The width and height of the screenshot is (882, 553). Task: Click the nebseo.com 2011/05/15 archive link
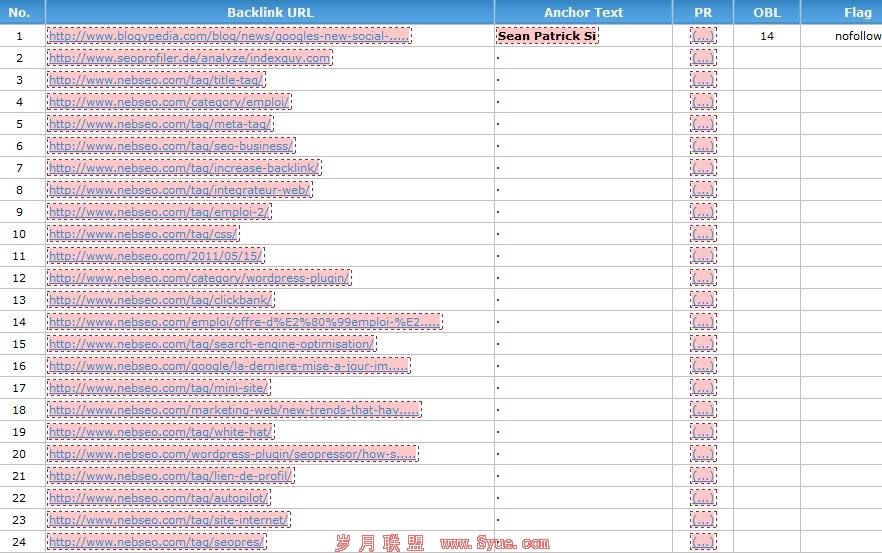(155, 256)
